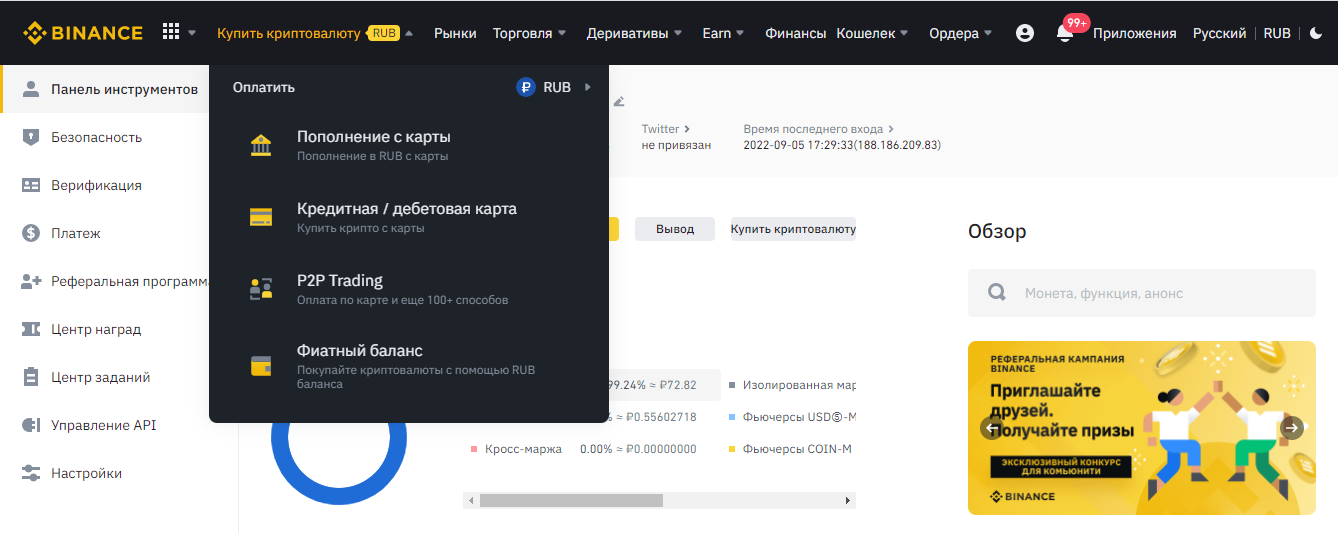The image size is (1338, 533).
Task: Click the Payment dollar icon in sidebar
Action: click(x=30, y=233)
